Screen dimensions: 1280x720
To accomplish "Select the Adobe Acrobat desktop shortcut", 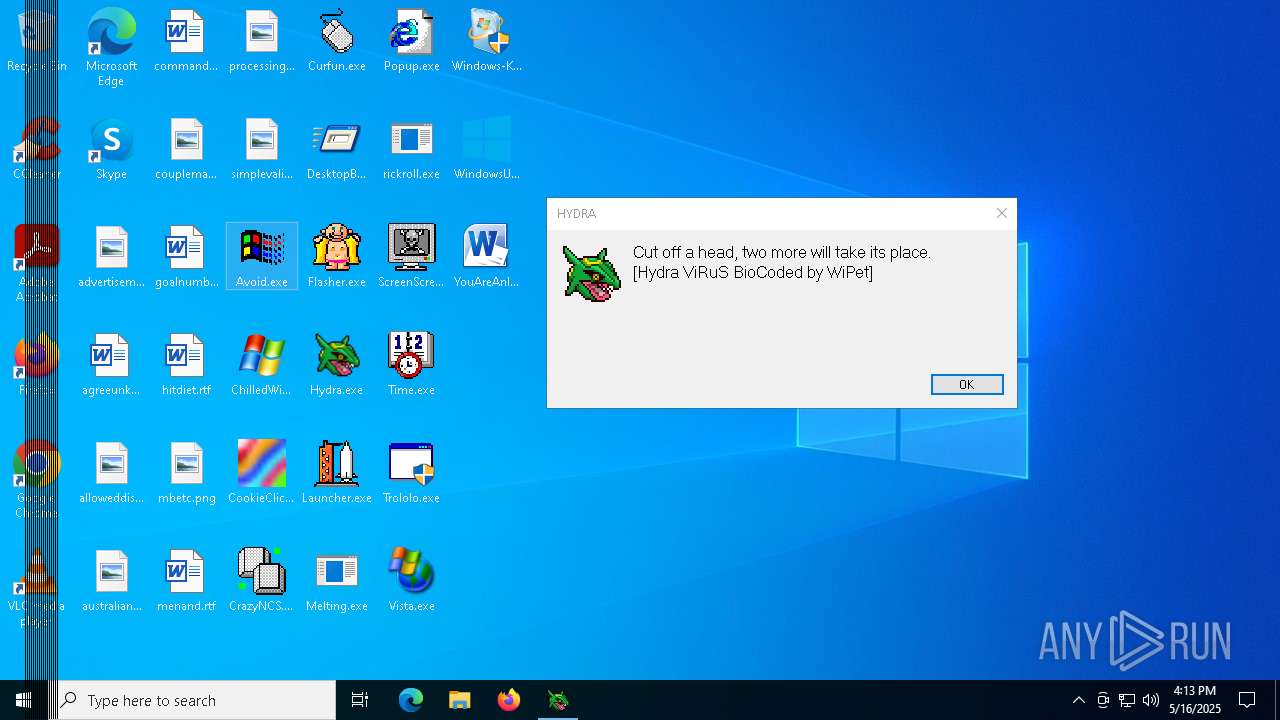I will click(36, 263).
